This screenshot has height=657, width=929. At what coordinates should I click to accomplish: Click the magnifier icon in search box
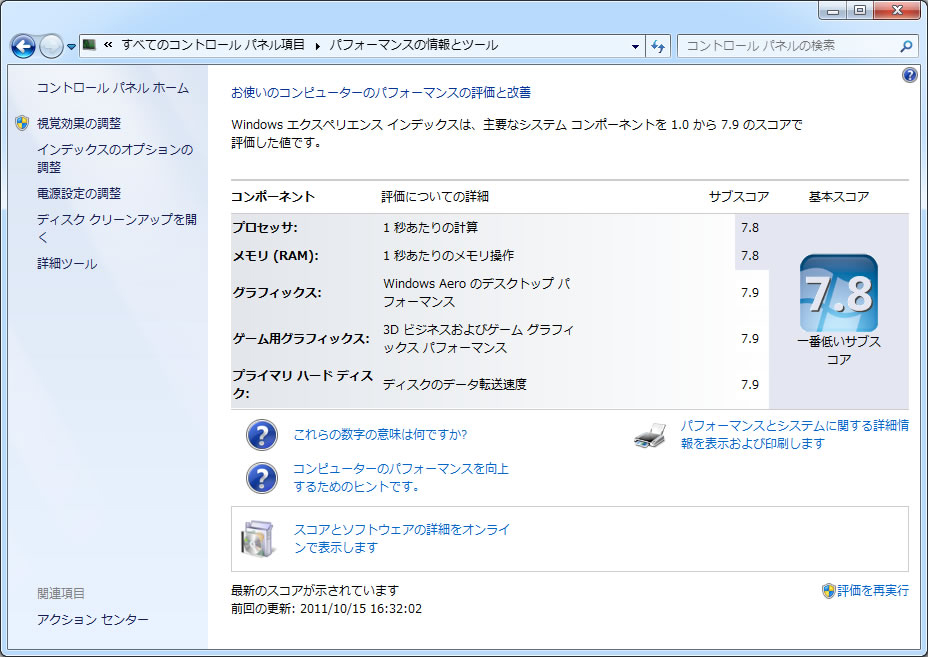tap(906, 46)
